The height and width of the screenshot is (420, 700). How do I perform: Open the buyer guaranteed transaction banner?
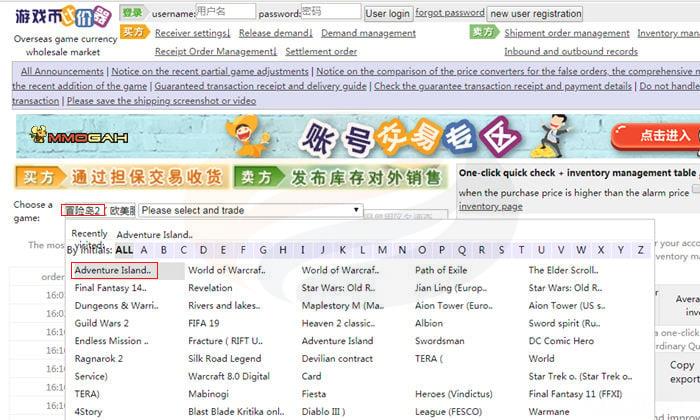(x=120, y=178)
